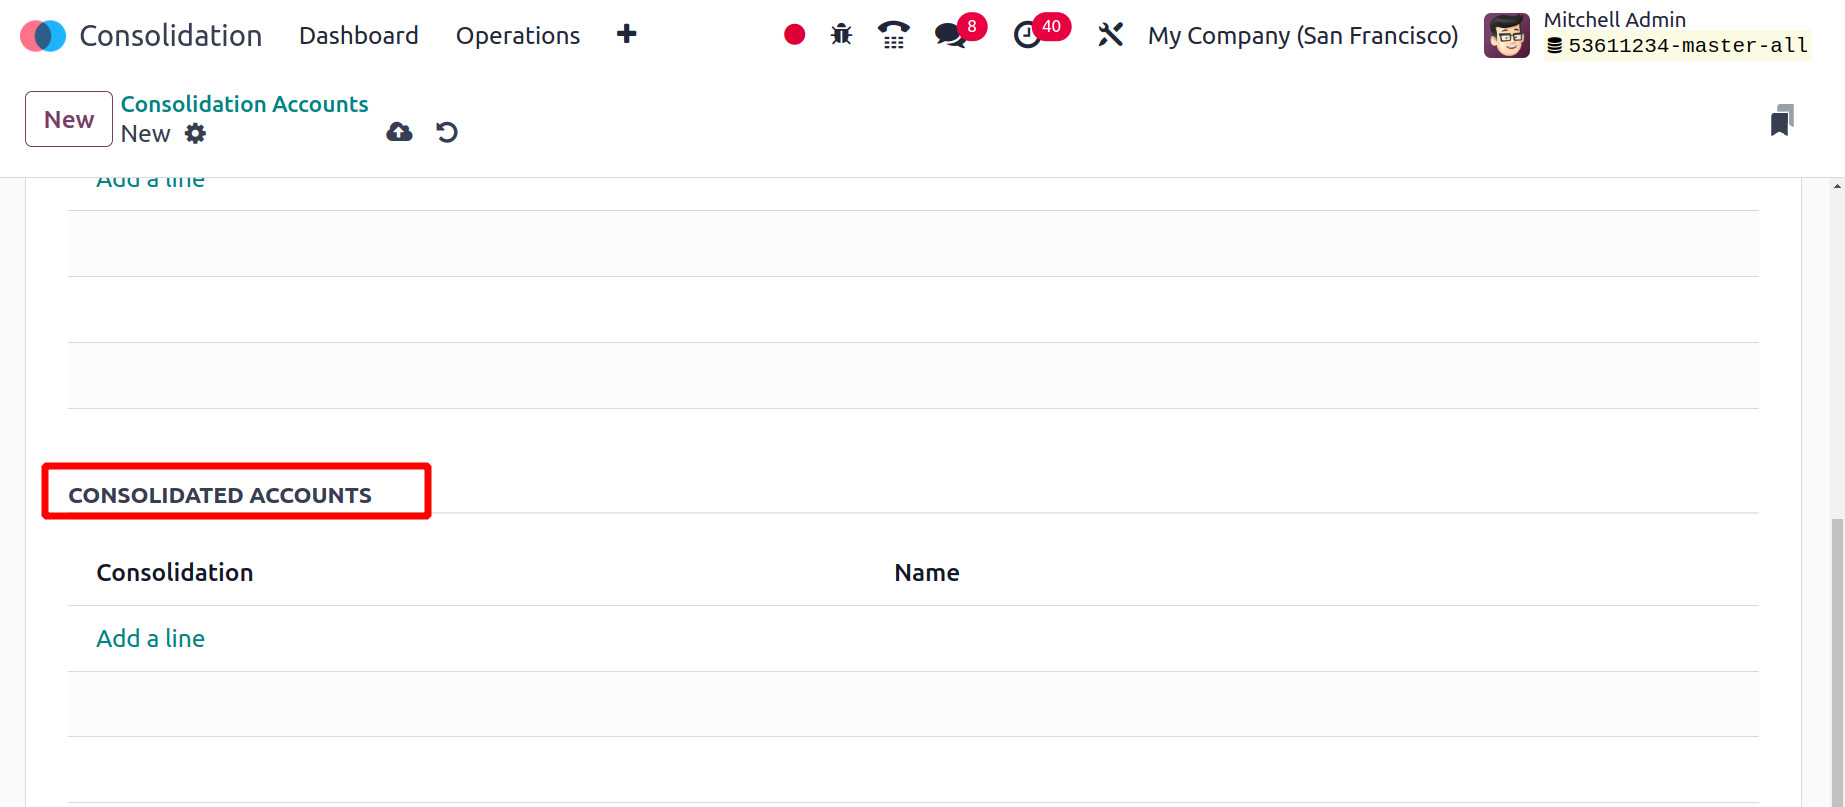Open the My Company (San Francisco) switcher
This screenshot has height=807, width=1845.
pyautogui.click(x=1302, y=36)
